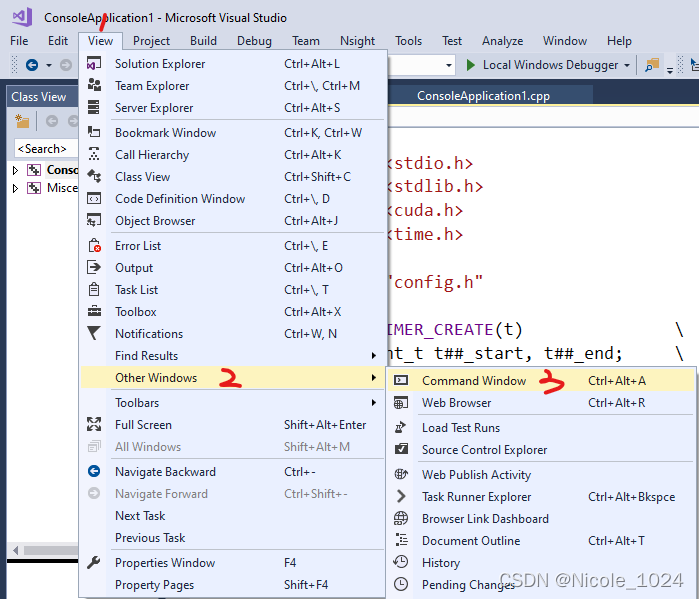Click the green Start debugging play icon

coord(470,65)
